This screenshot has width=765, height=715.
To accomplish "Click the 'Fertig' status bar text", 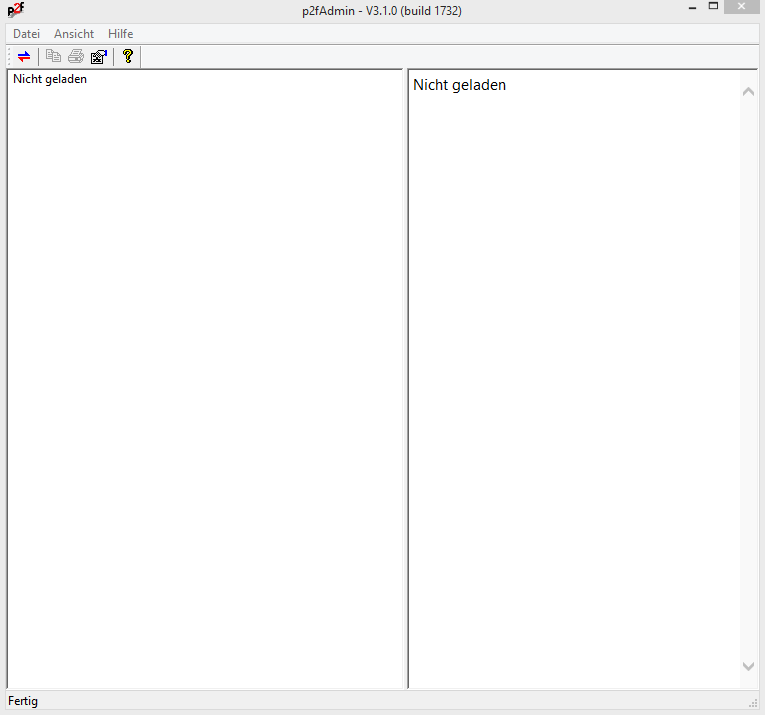I will (x=23, y=701).
